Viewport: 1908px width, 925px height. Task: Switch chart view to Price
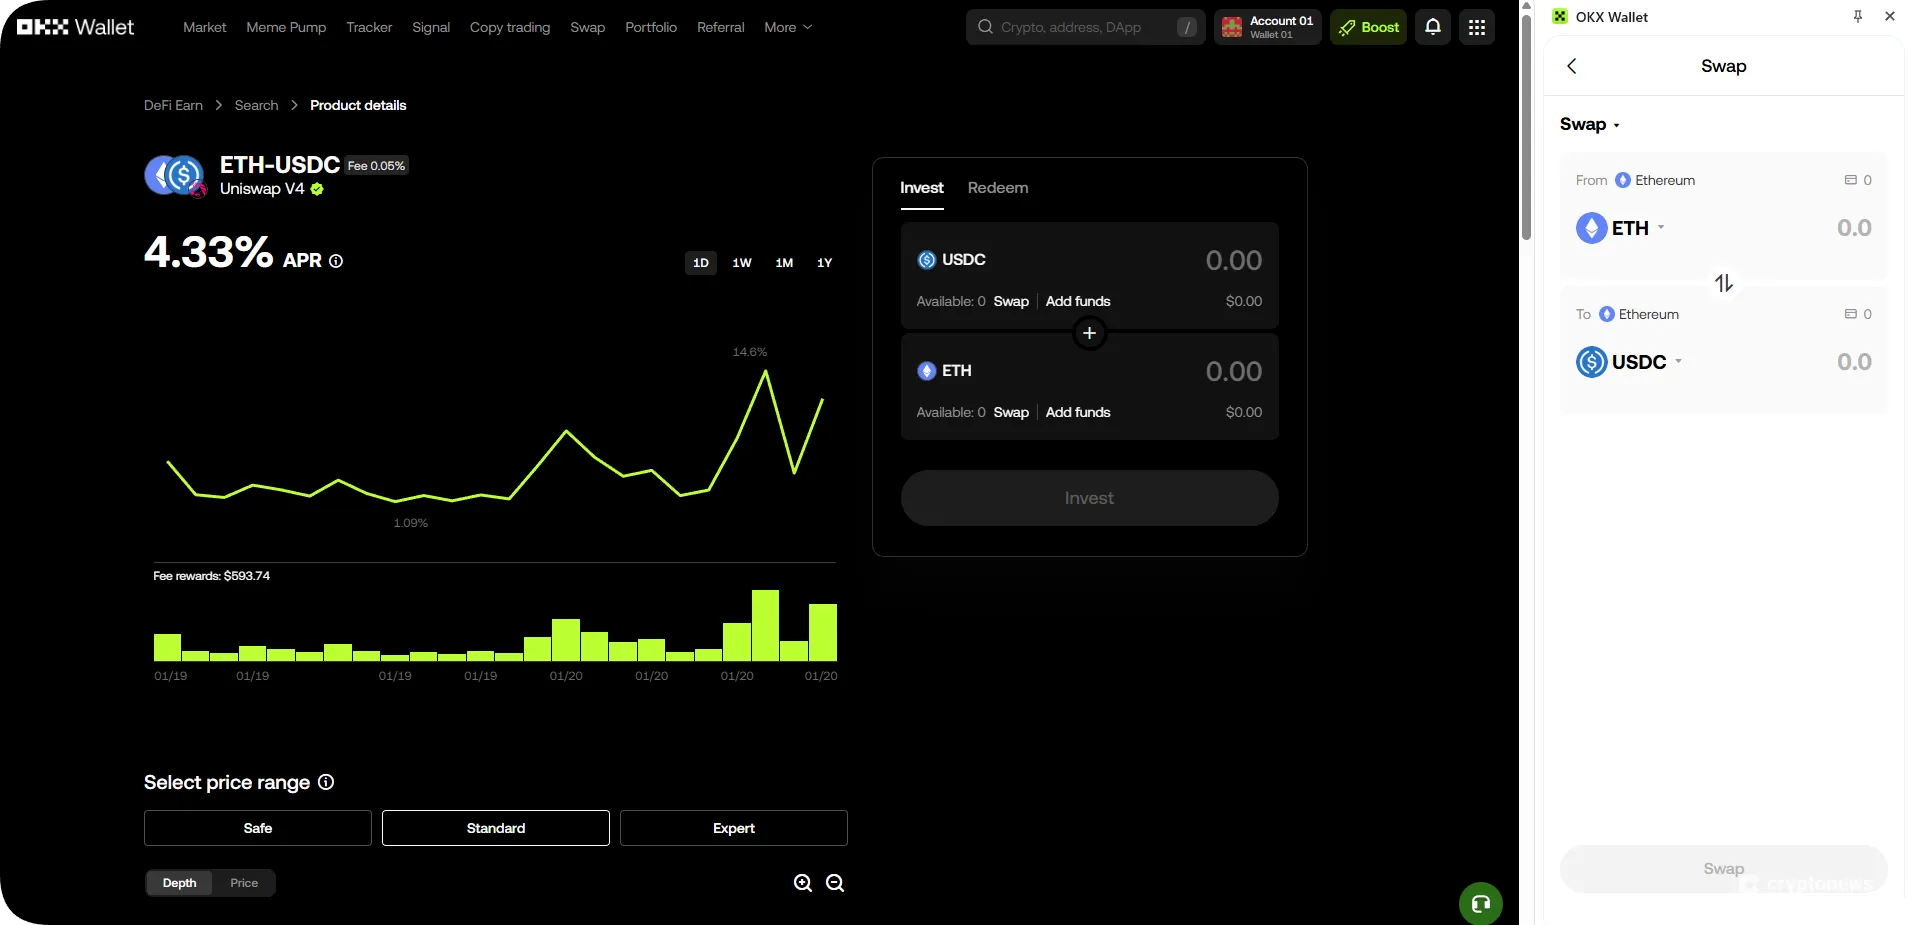click(x=244, y=883)
